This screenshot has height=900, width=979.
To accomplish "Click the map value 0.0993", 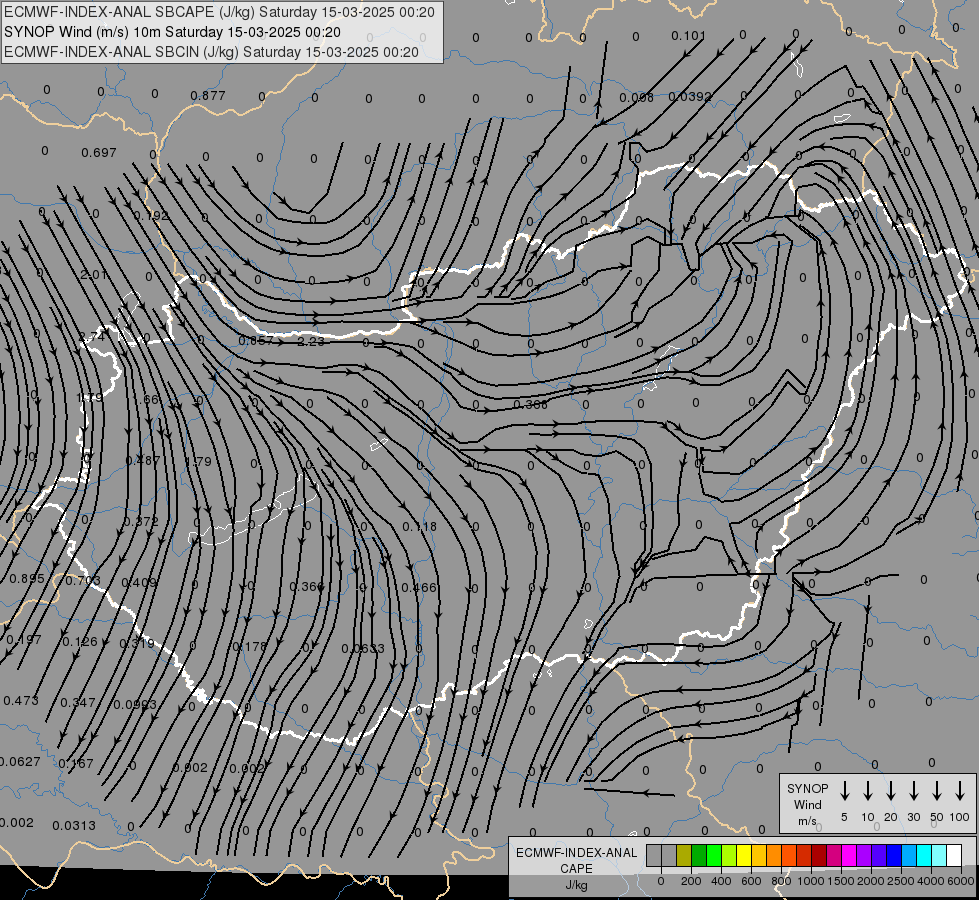I will [135, 705].
